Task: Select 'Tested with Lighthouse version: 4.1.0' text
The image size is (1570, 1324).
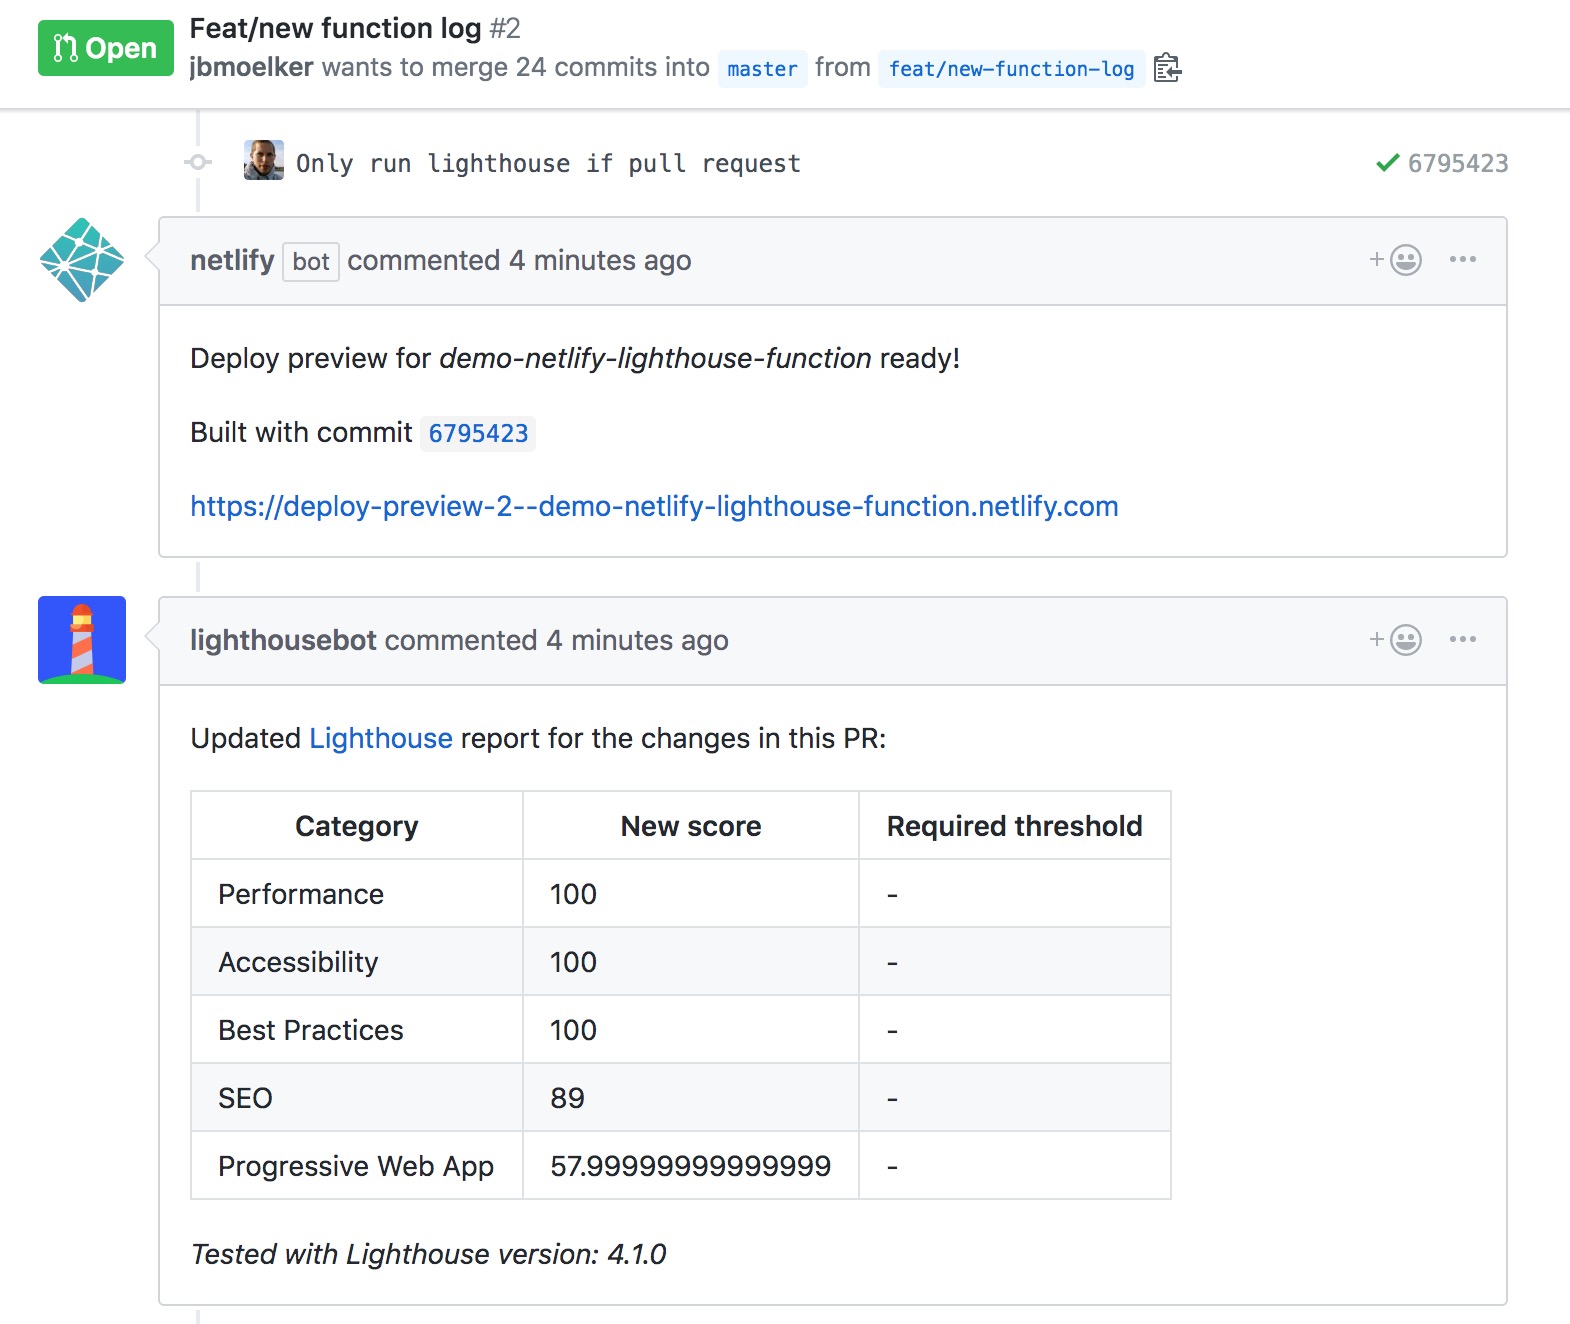Action: click(428, 1254)
